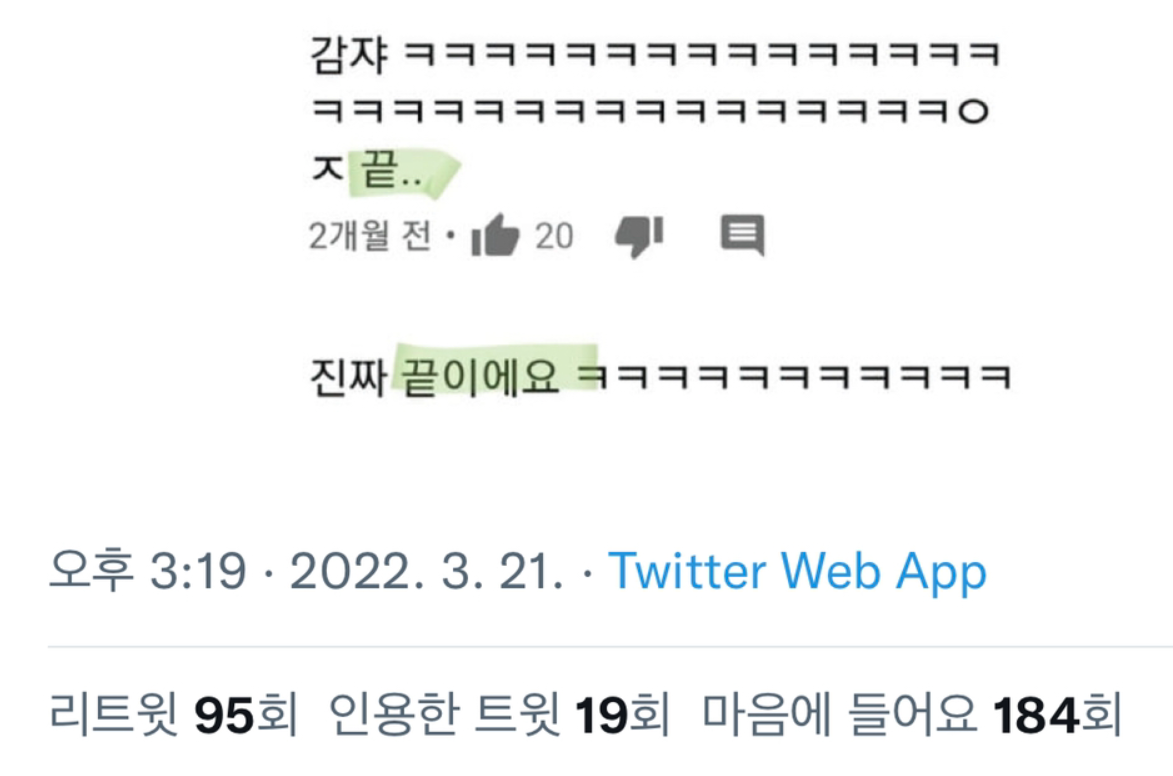Image resolution: width=1173 pixels, height=776 pixels.
Task: Dislike the comment with thumbs-down icon
Action: coord(639,236)
